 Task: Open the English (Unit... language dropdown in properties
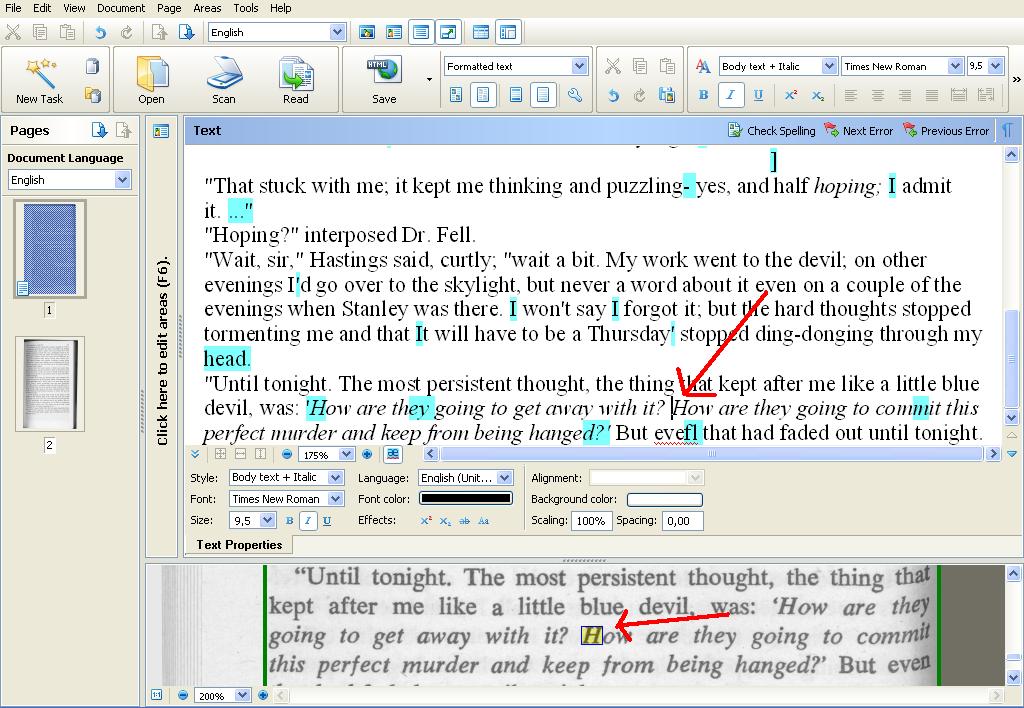[504, 477]
